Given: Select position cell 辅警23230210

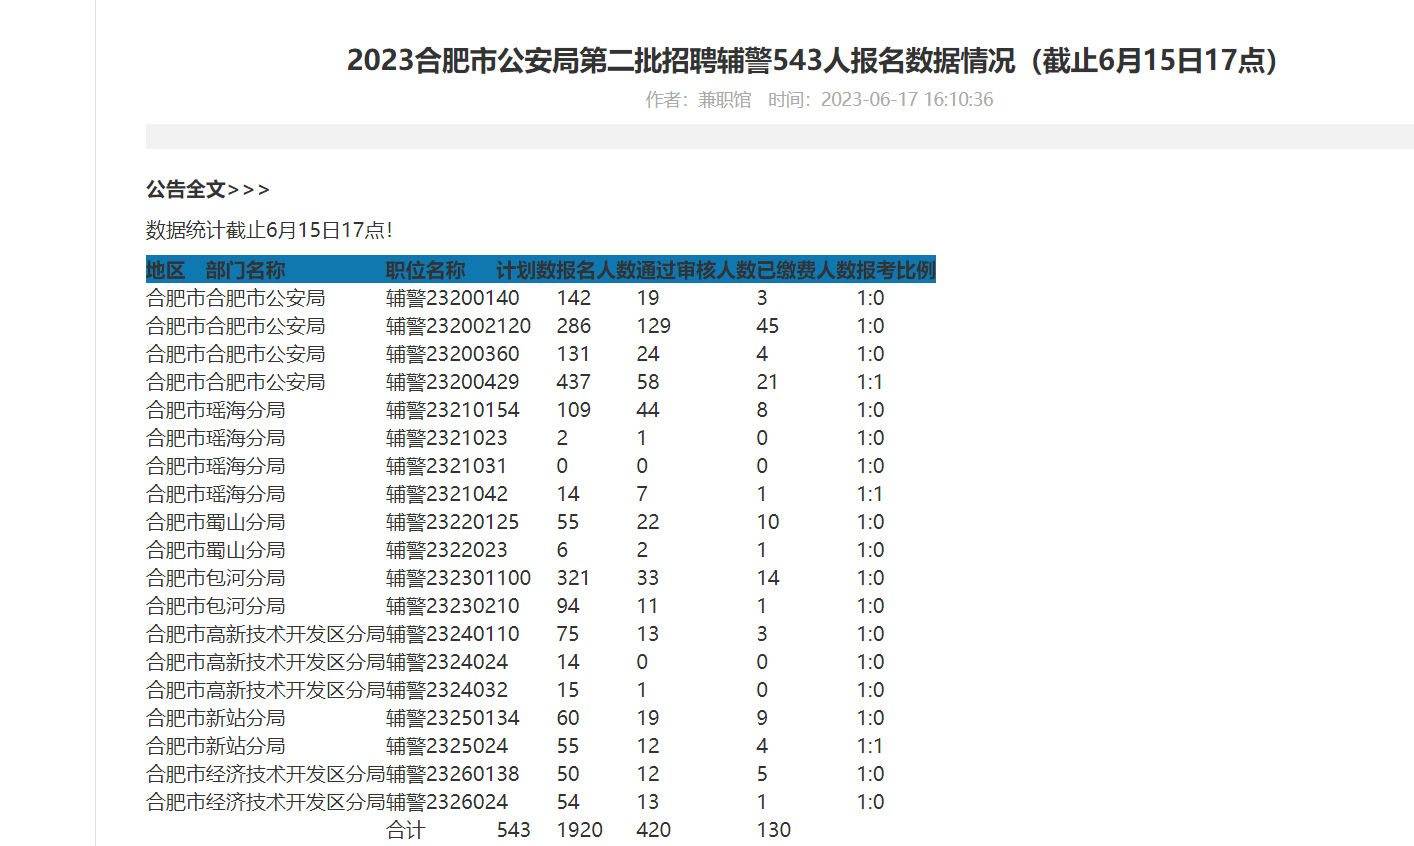Looking at the screenshot, I should (453, 606).
